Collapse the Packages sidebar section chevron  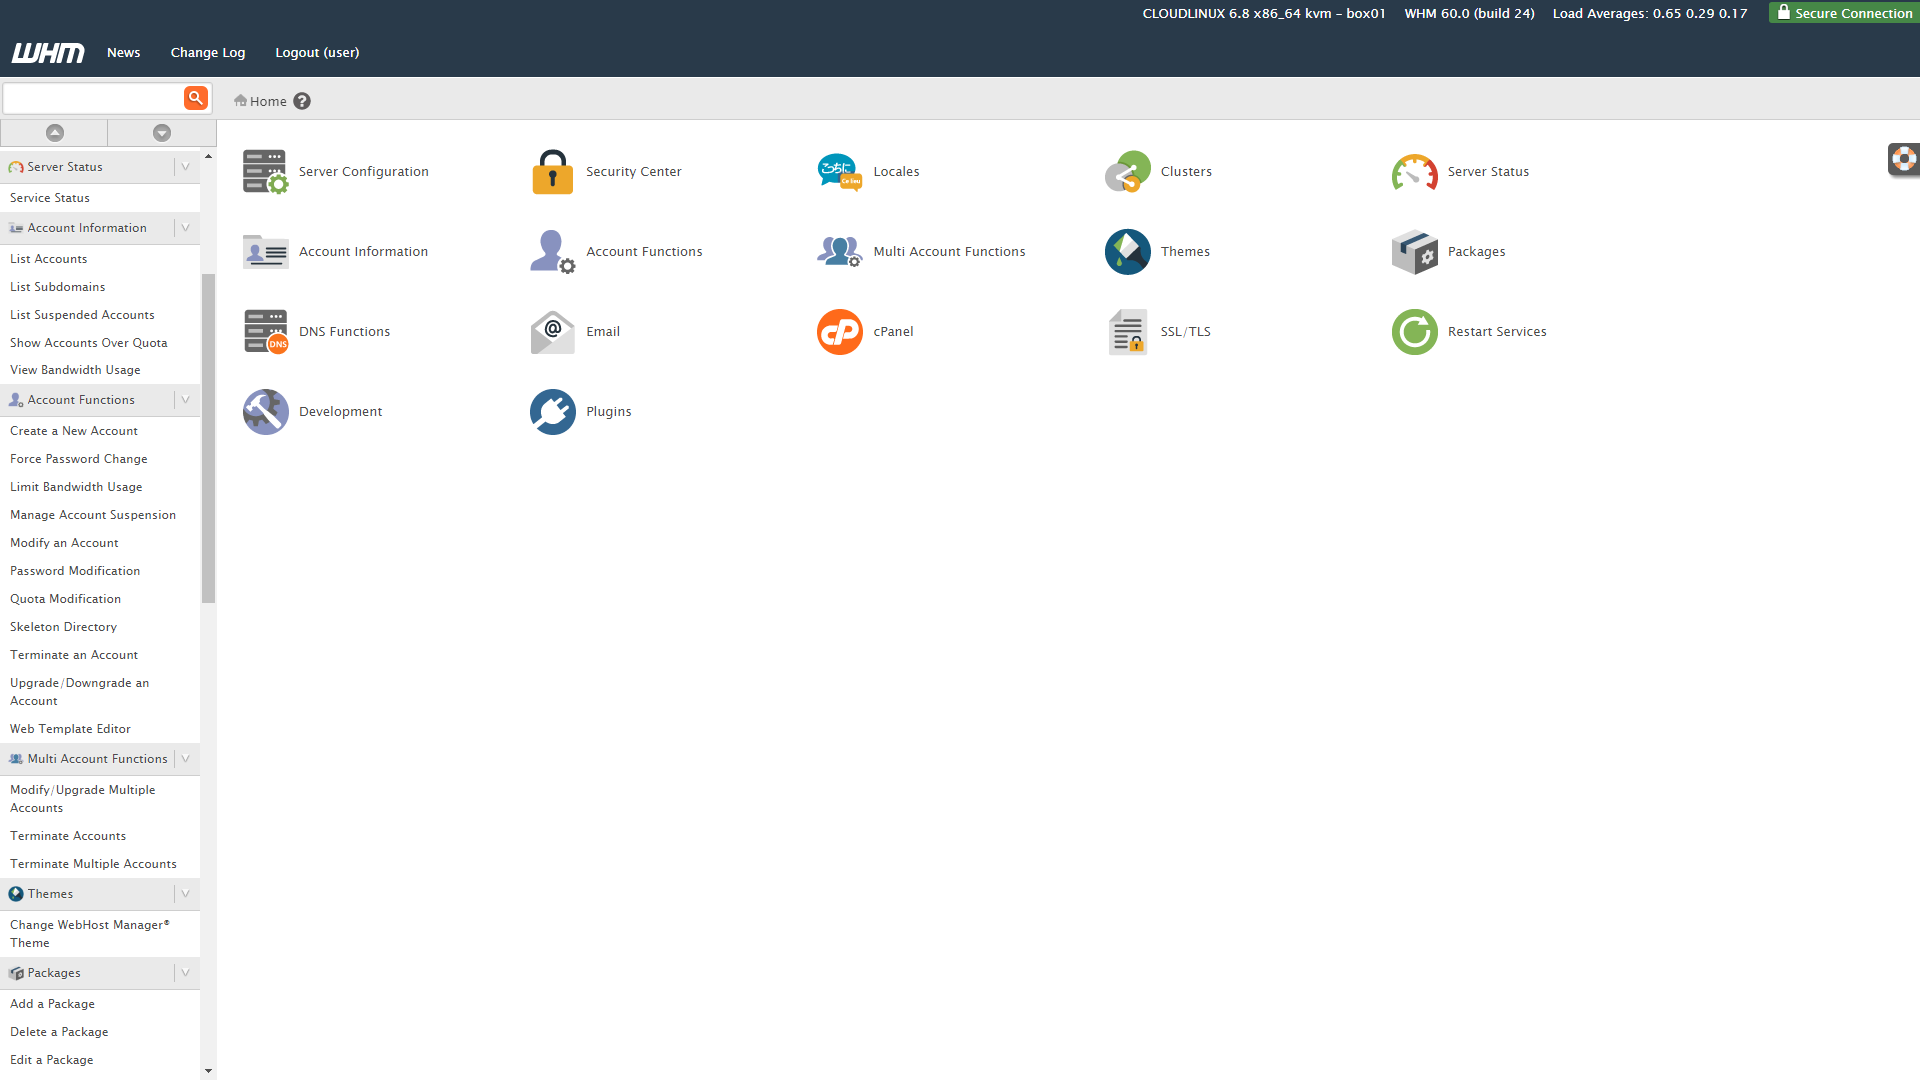click(x=186, y=973)
